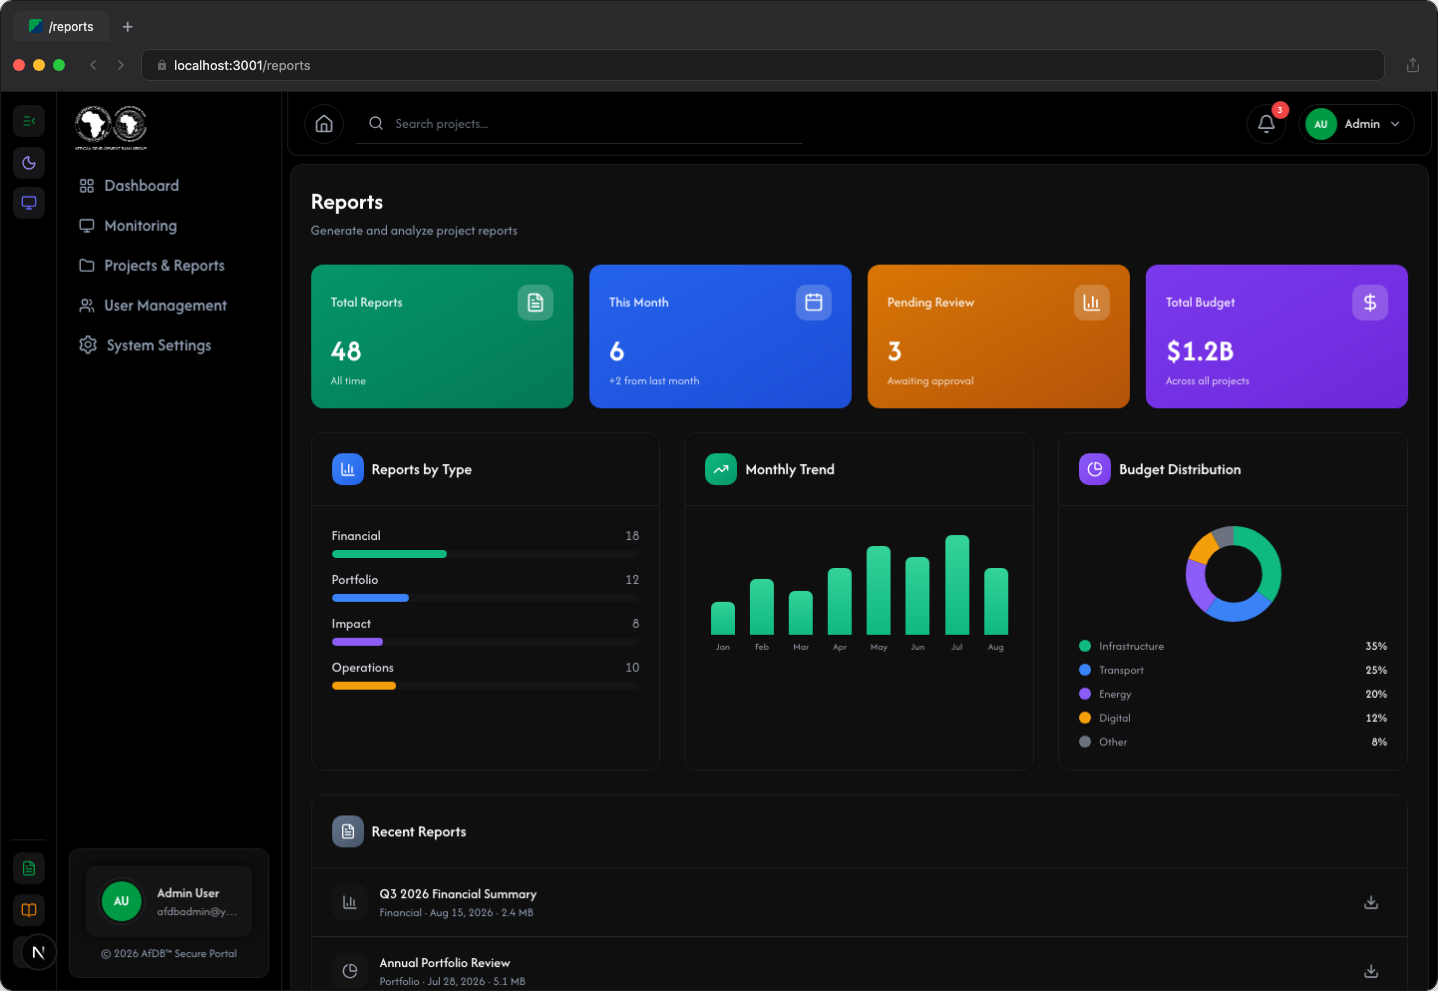Open the Pending Review card
Image resolution: width=1438 pixels, height=991 pixels.
(998, 336)
